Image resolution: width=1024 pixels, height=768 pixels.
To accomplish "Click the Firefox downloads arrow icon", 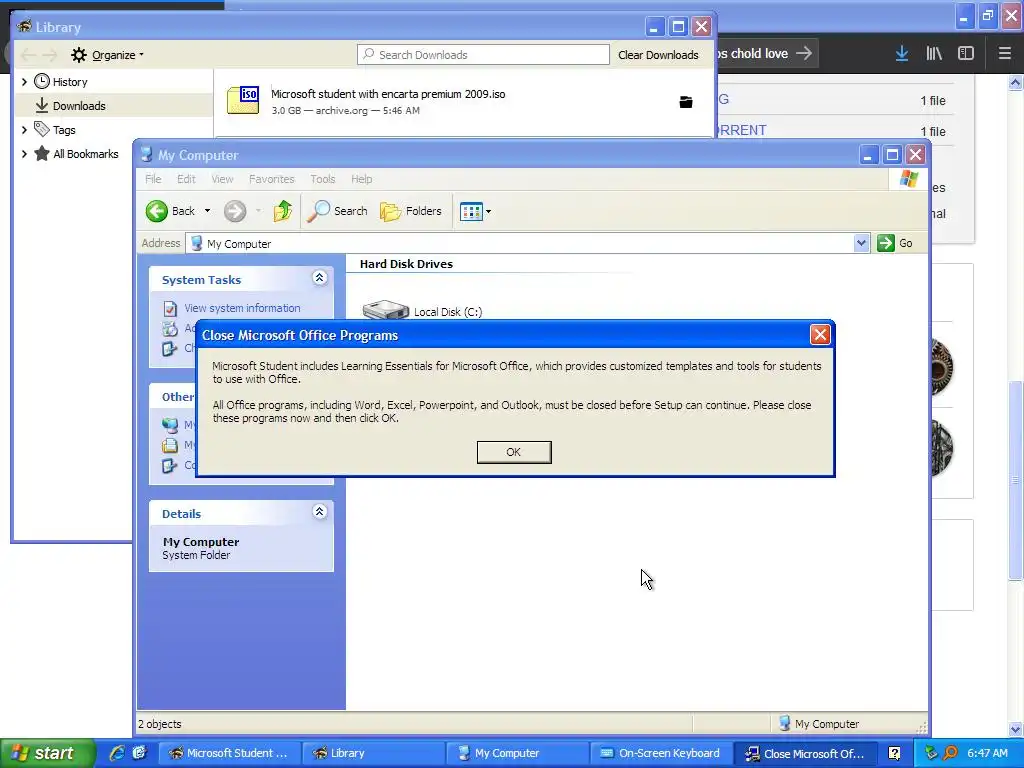I will pyautogui.click(x=902, y=54).
